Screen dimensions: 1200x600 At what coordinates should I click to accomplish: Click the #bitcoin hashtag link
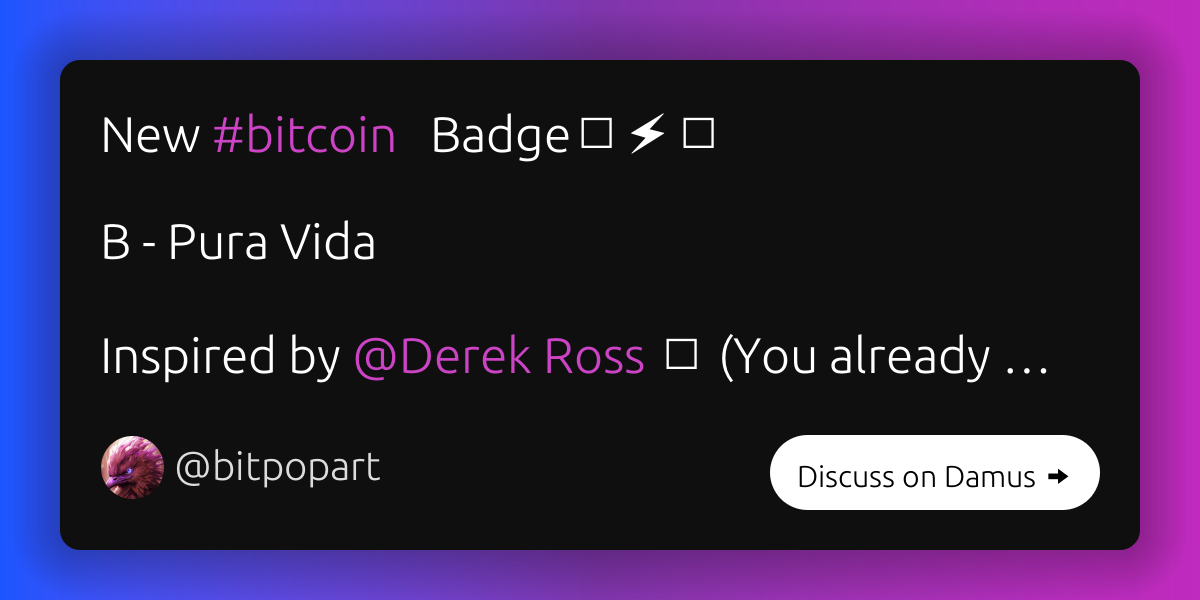pos(304,136)
